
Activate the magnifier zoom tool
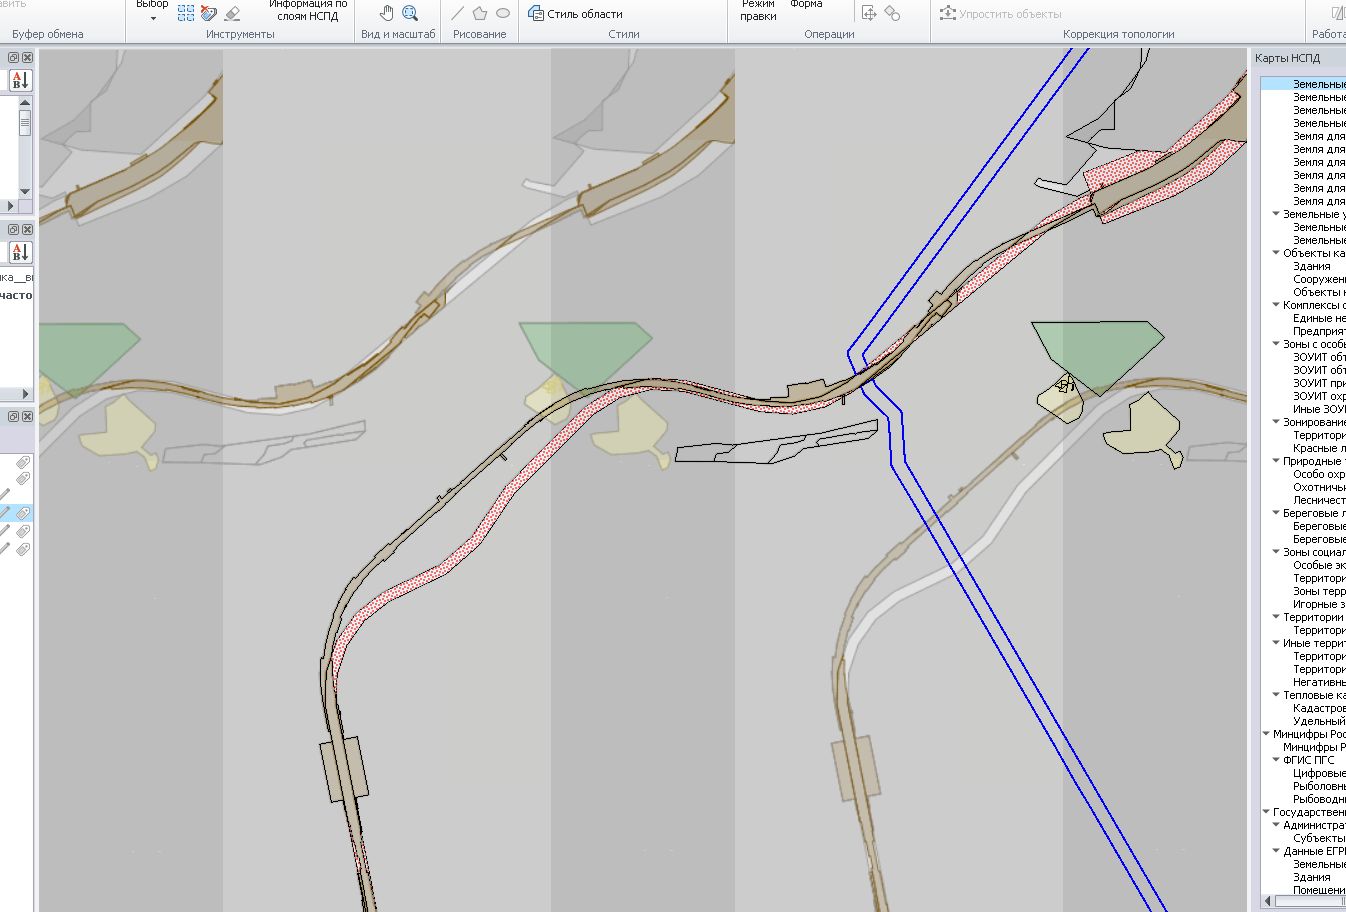[x=410, y=13]
